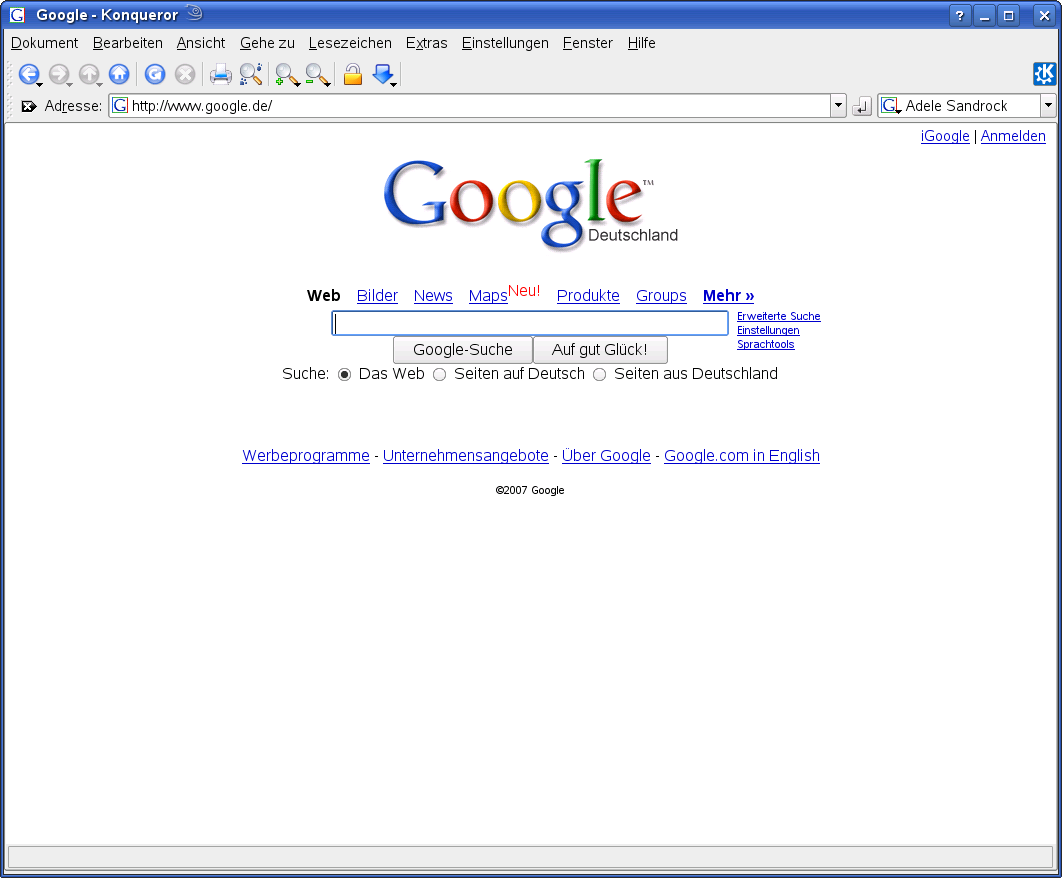This screenshot has height=878, width=1062.
Task: Open the zoom-in font dropdown arrow
Action: pyautogui.click(x=297, y=84)
